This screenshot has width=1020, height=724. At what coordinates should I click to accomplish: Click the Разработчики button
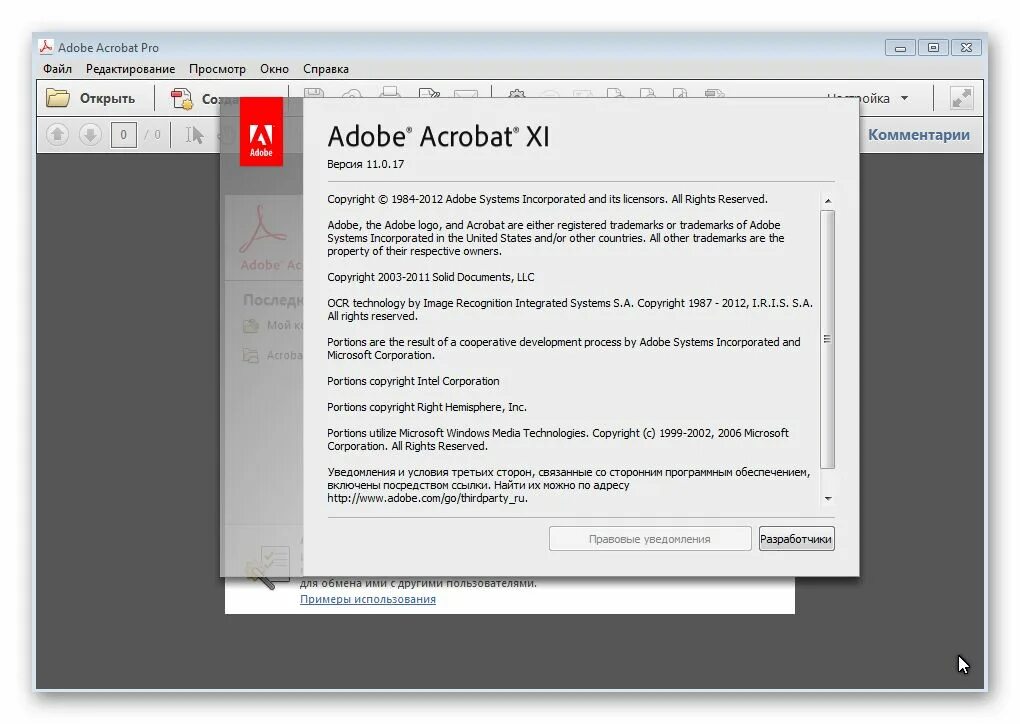click(x=796, y=539)
